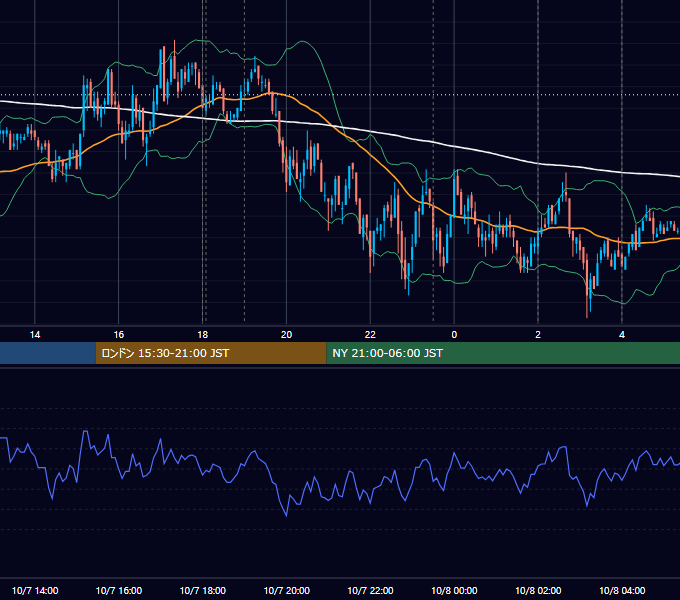Screen dimensions: 680x600
Task: Click the 10/7 18:00 date label
Action: [x=203, y=590]
